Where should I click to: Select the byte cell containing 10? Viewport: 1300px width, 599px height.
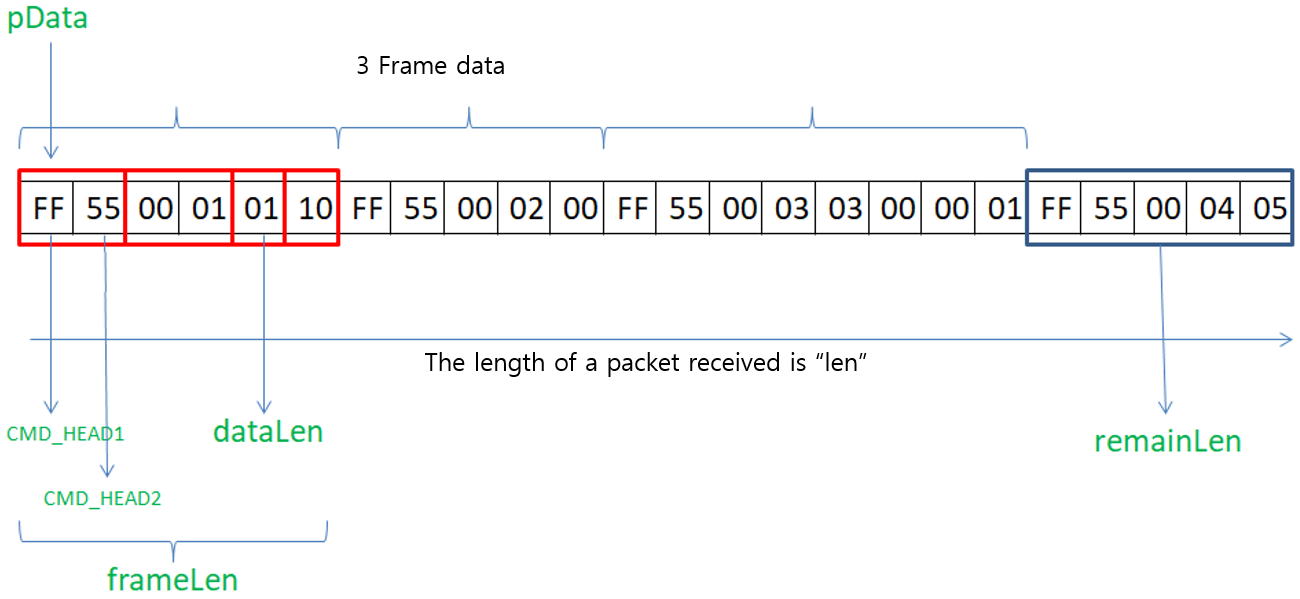tap(314, 209)
